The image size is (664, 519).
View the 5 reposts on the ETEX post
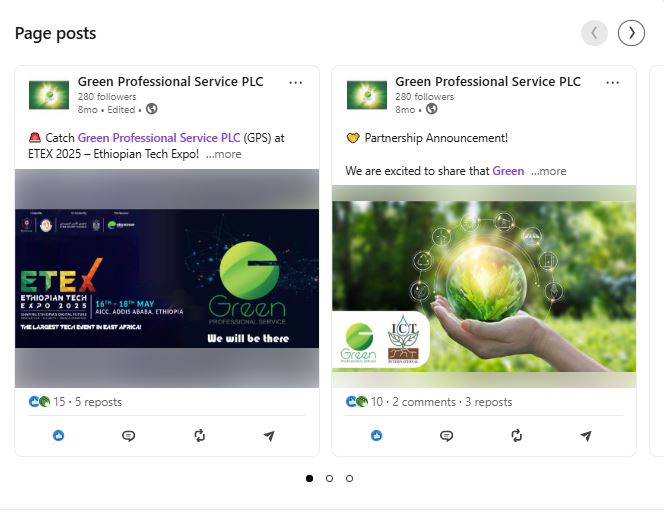click(x=98, y=402)
